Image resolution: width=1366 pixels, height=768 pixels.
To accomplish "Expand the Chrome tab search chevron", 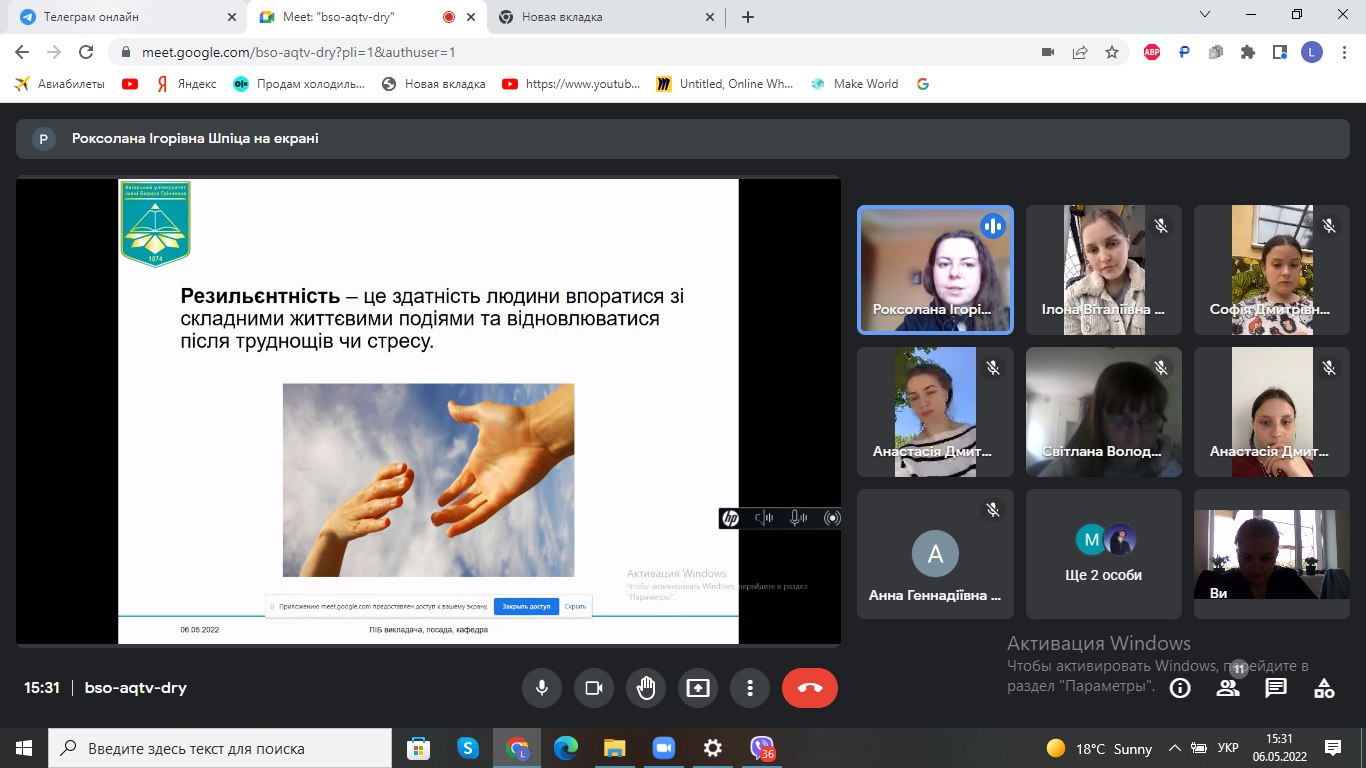I will 1205,16.
